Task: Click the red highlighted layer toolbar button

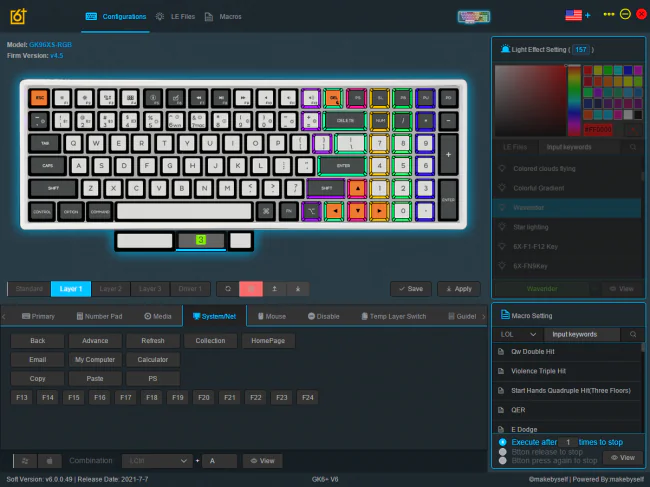Action: [251, 289]
